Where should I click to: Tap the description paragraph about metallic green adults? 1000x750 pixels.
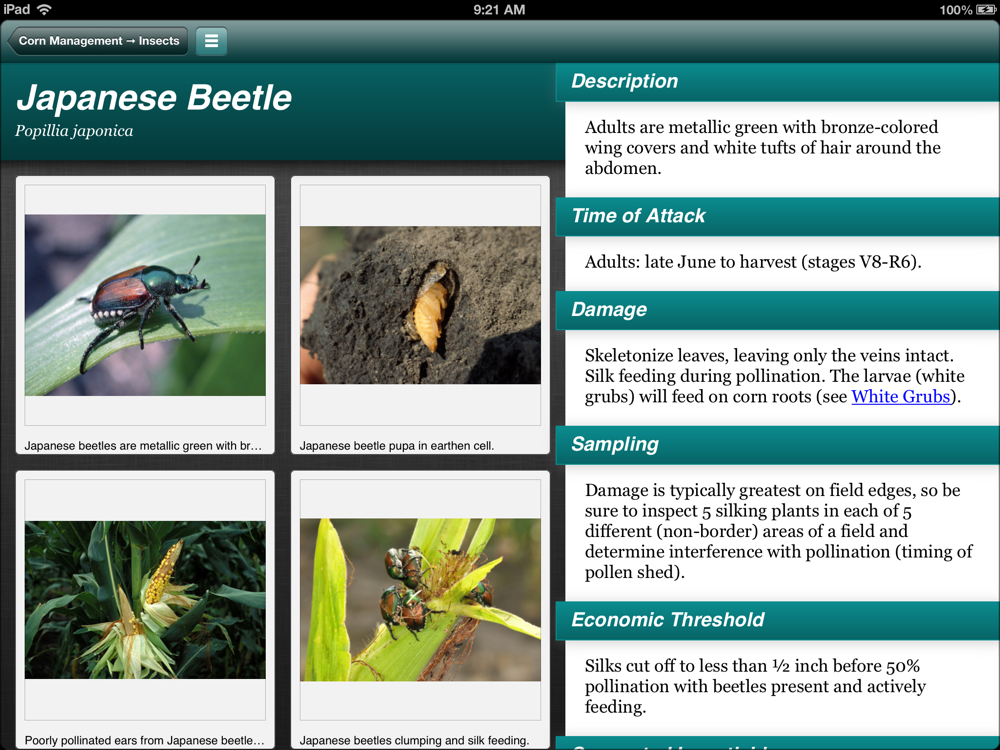tap(762, 148)
